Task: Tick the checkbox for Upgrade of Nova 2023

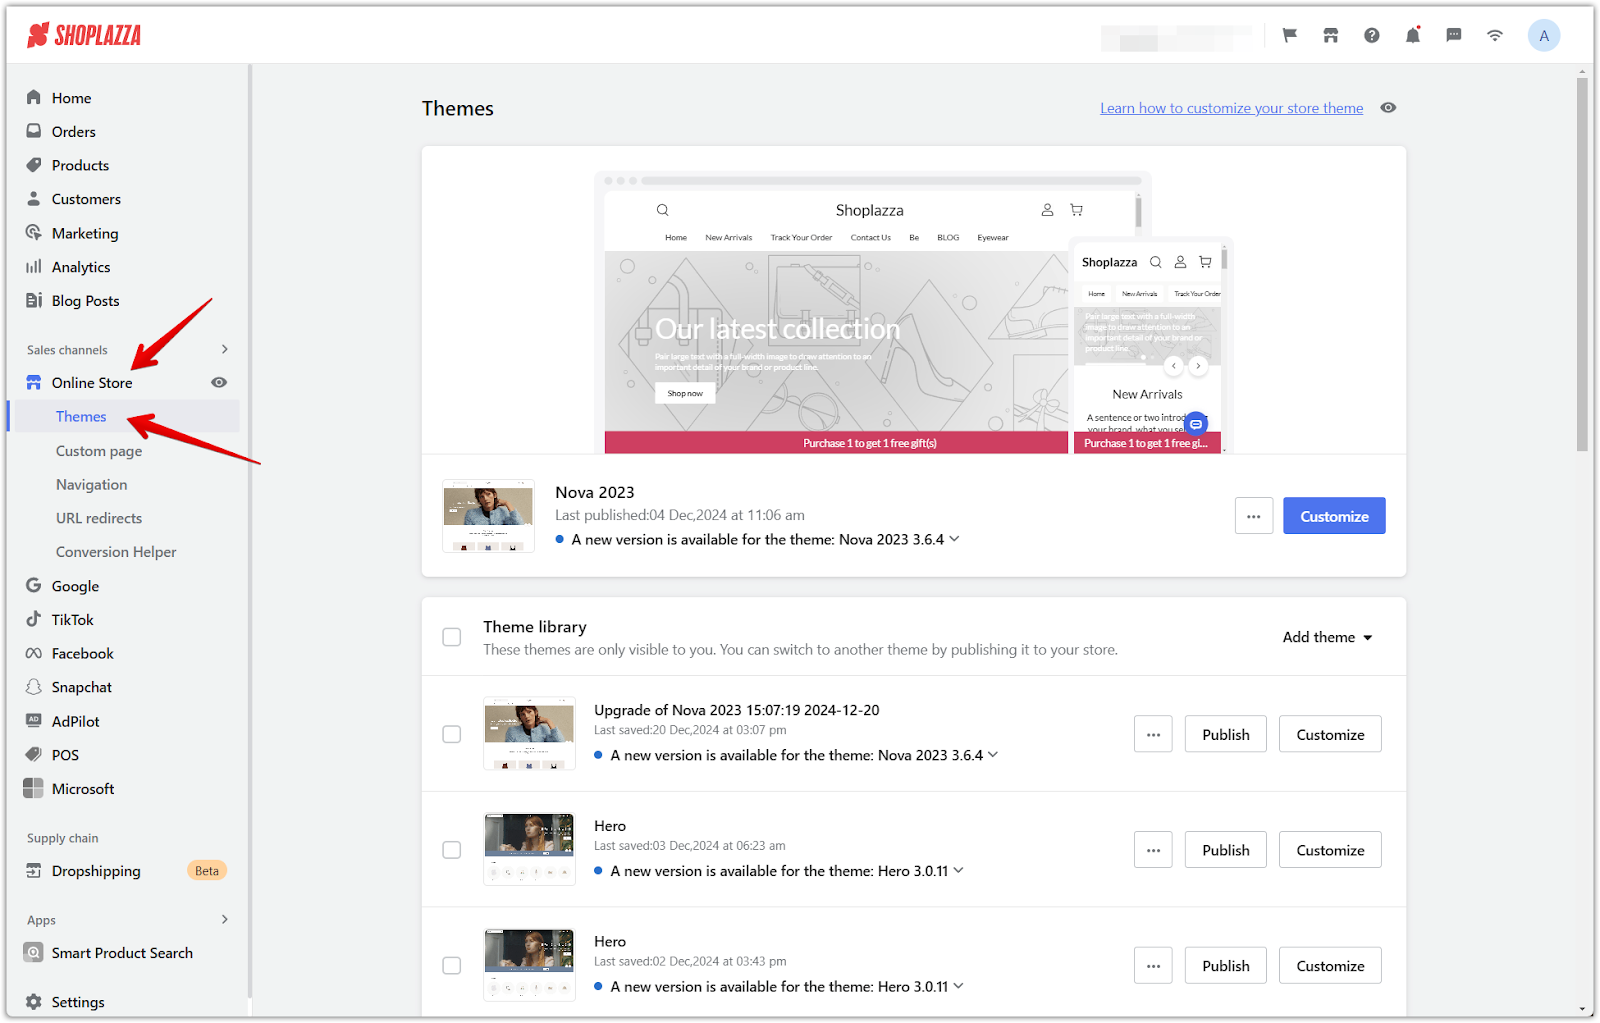Action: click(x=452, y=734)
